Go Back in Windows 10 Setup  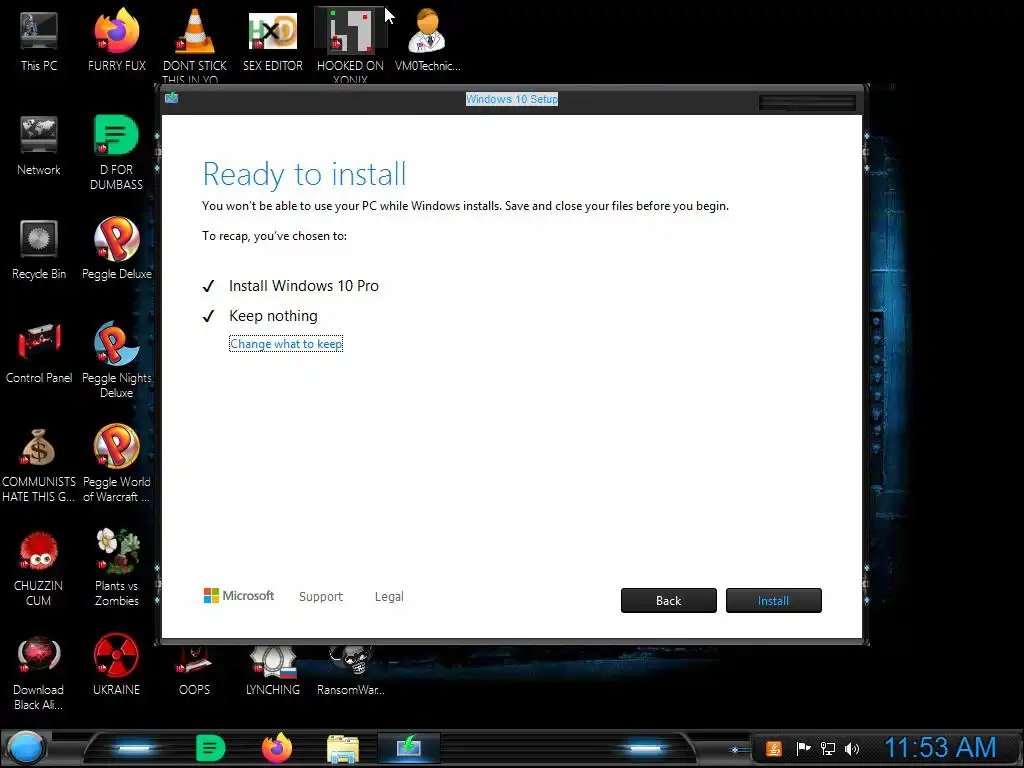(668, 600)
